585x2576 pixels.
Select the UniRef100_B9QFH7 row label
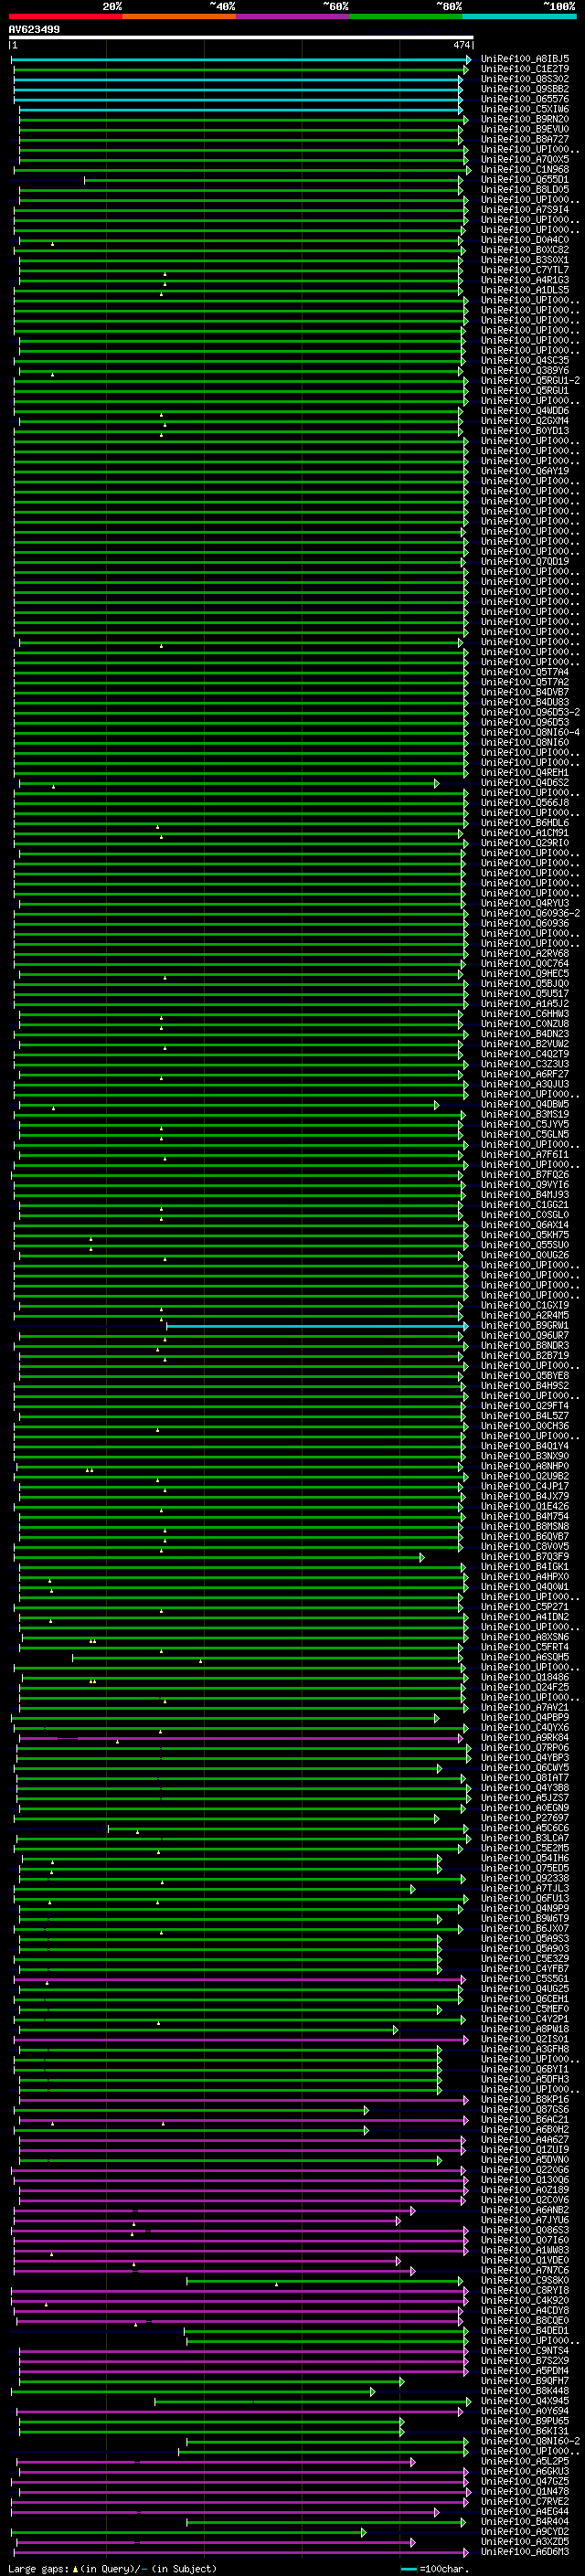click(525, 2380)
